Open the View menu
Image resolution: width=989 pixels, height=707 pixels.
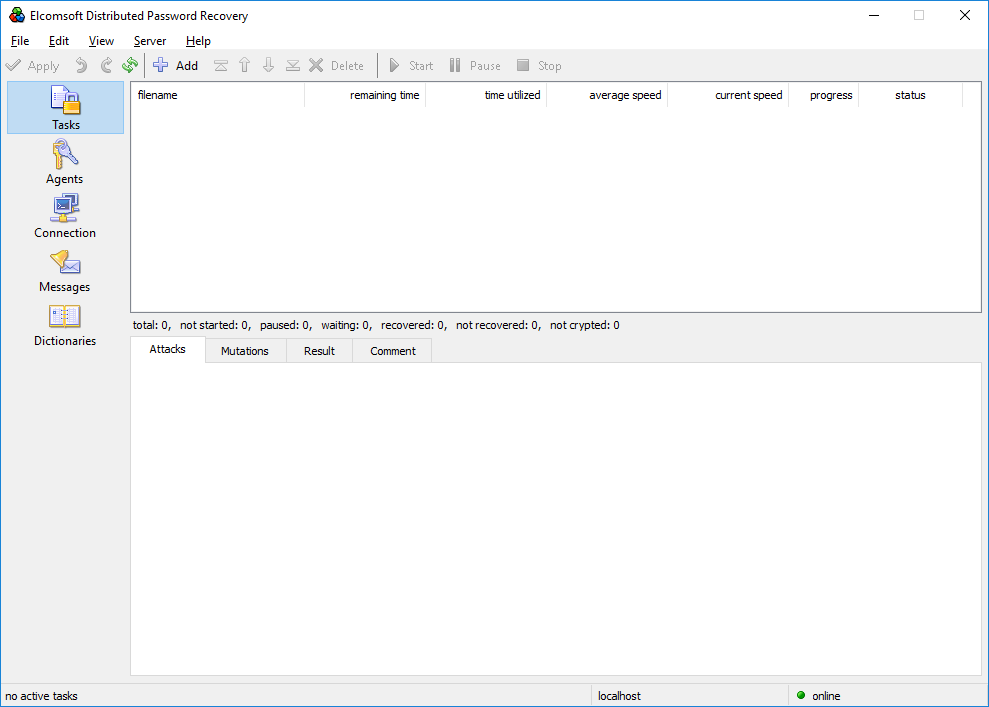[101, 41]
